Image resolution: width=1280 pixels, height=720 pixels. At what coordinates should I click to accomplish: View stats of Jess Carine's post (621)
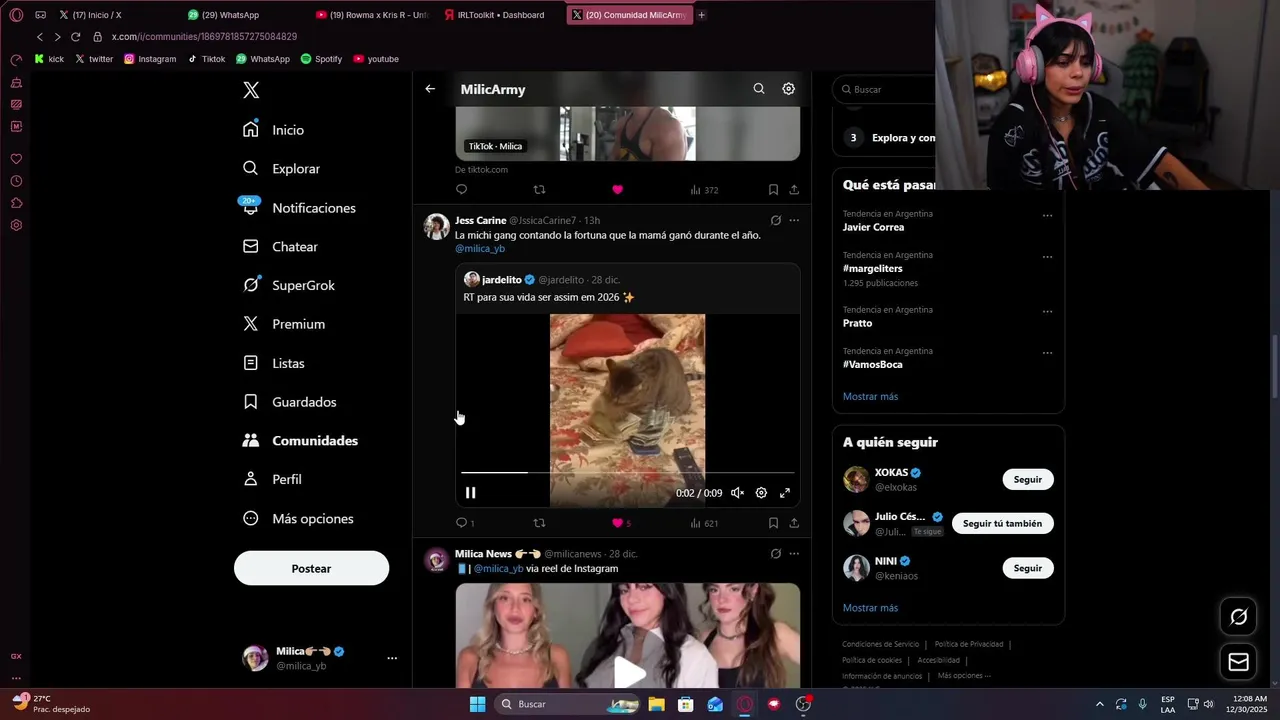(704, 523)
